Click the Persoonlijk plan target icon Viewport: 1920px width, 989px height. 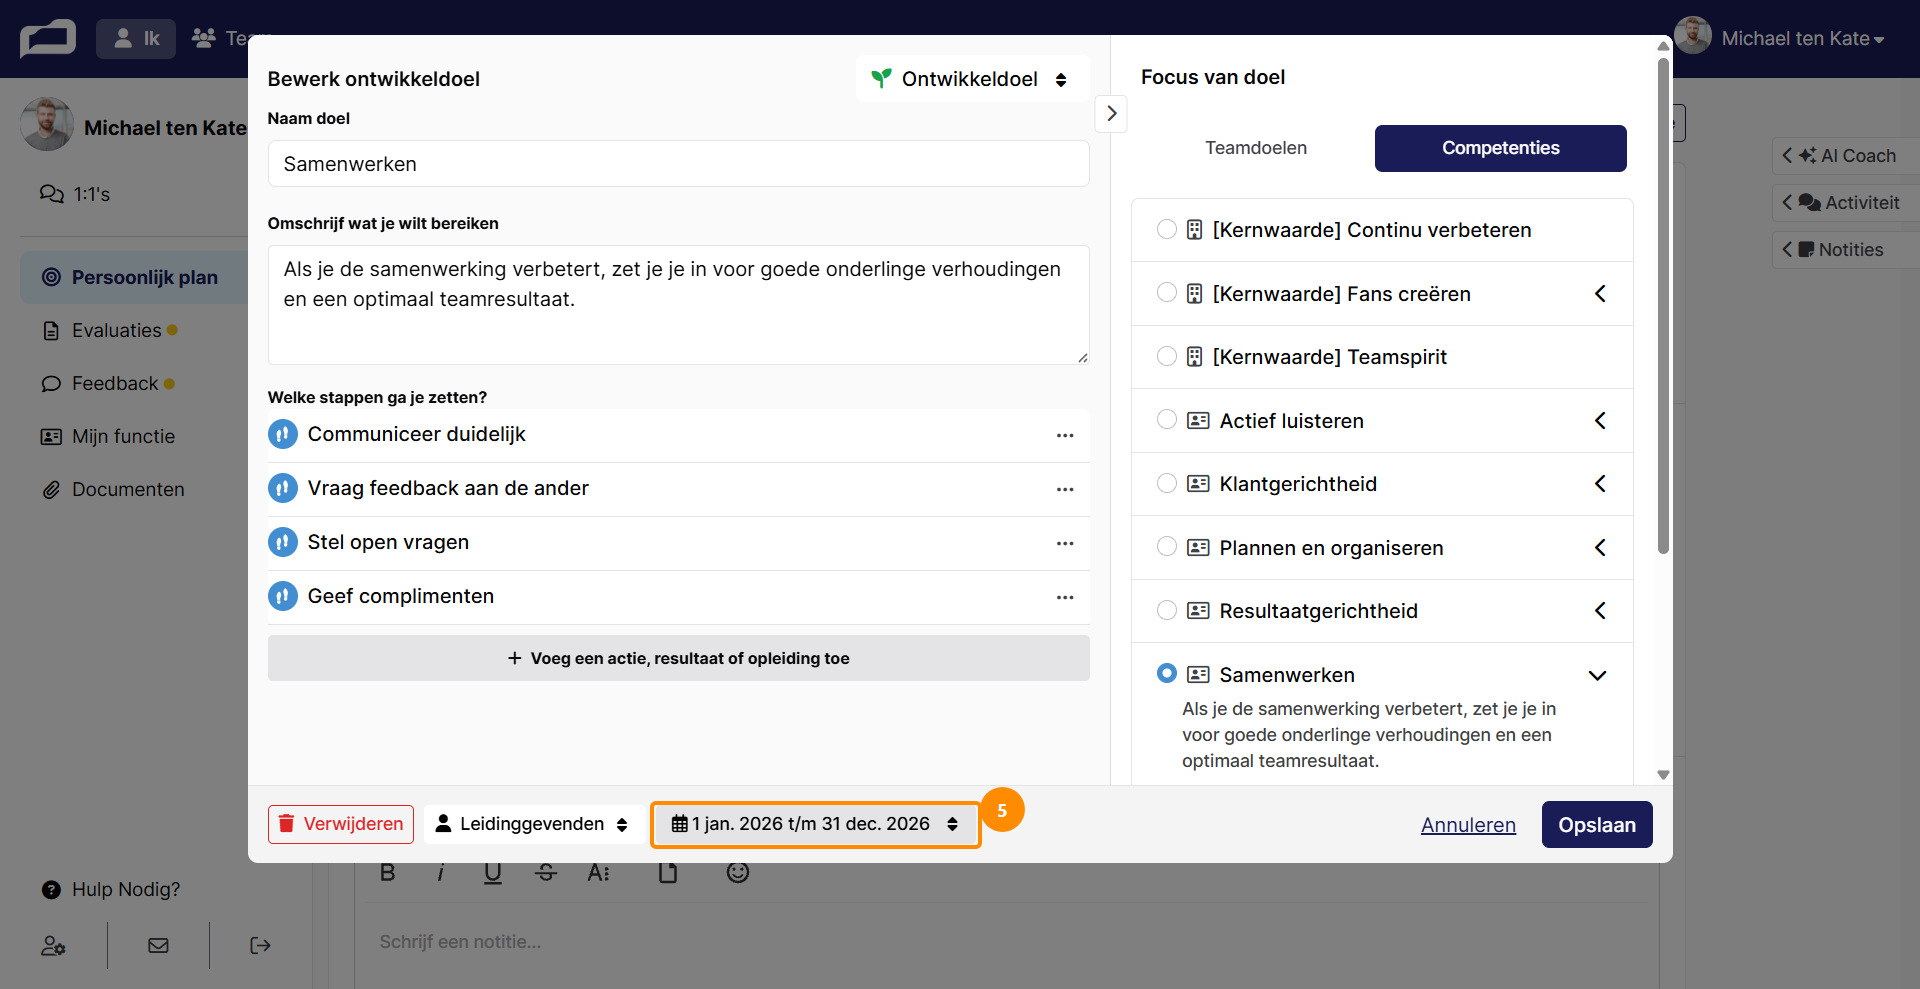click(x=51, y=277)
